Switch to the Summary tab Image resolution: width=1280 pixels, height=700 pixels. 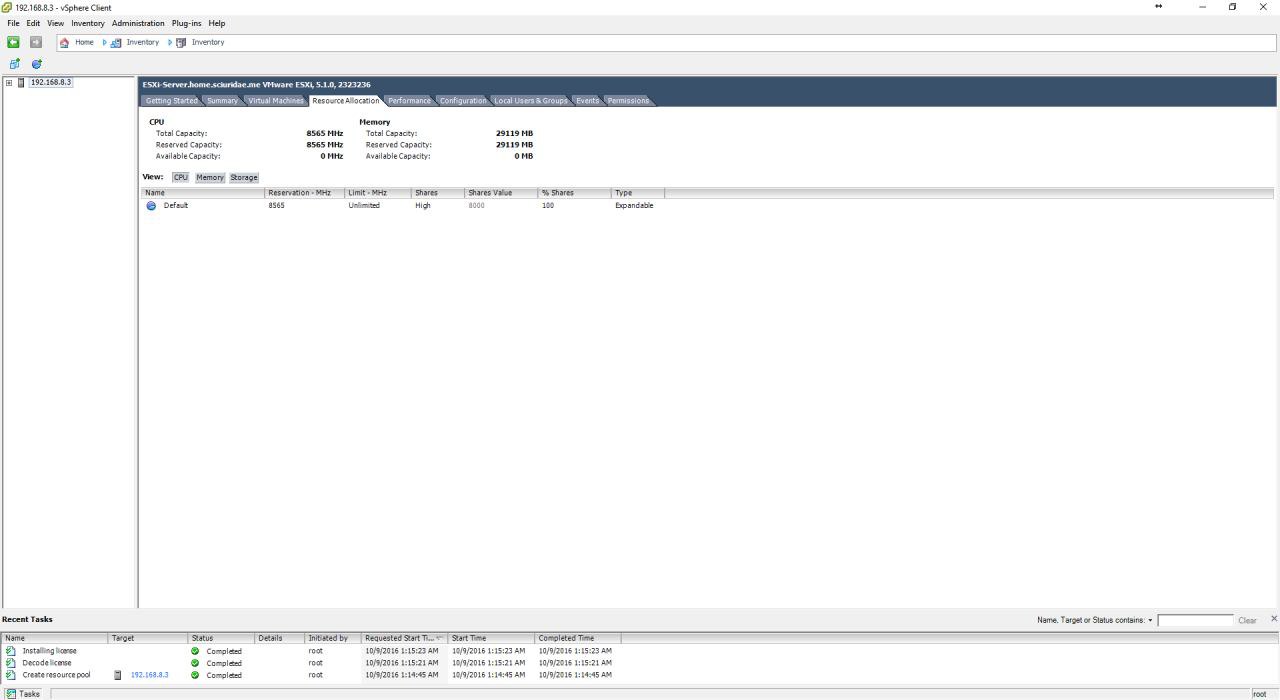click(222, 100)
